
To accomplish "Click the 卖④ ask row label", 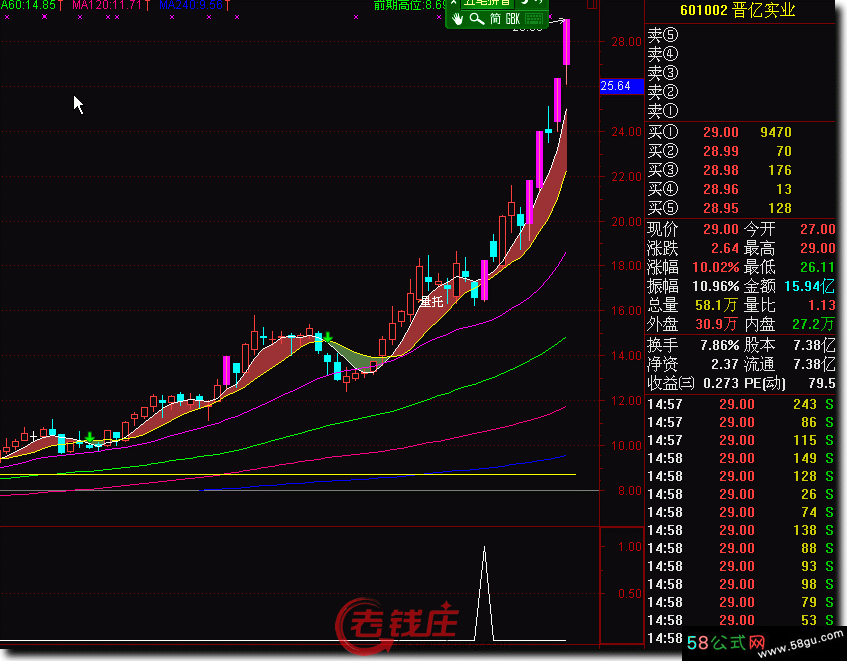I will coord(663,54).
